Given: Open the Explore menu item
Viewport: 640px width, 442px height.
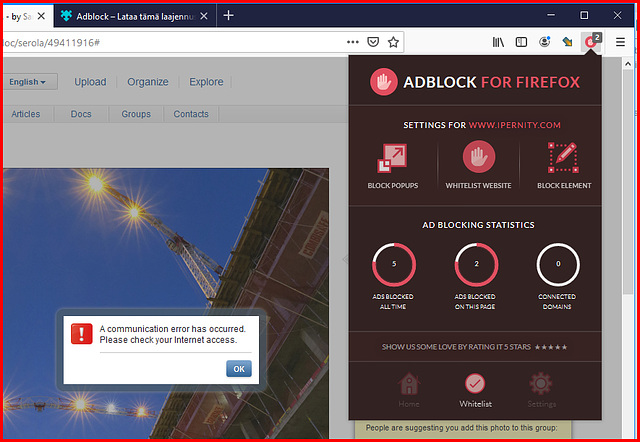Looking at the screenshot, I should (206, 82).
